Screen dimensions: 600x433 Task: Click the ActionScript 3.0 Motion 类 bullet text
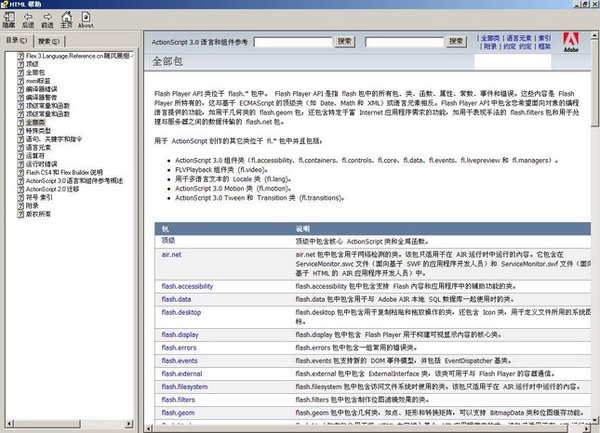coord(233,189)
